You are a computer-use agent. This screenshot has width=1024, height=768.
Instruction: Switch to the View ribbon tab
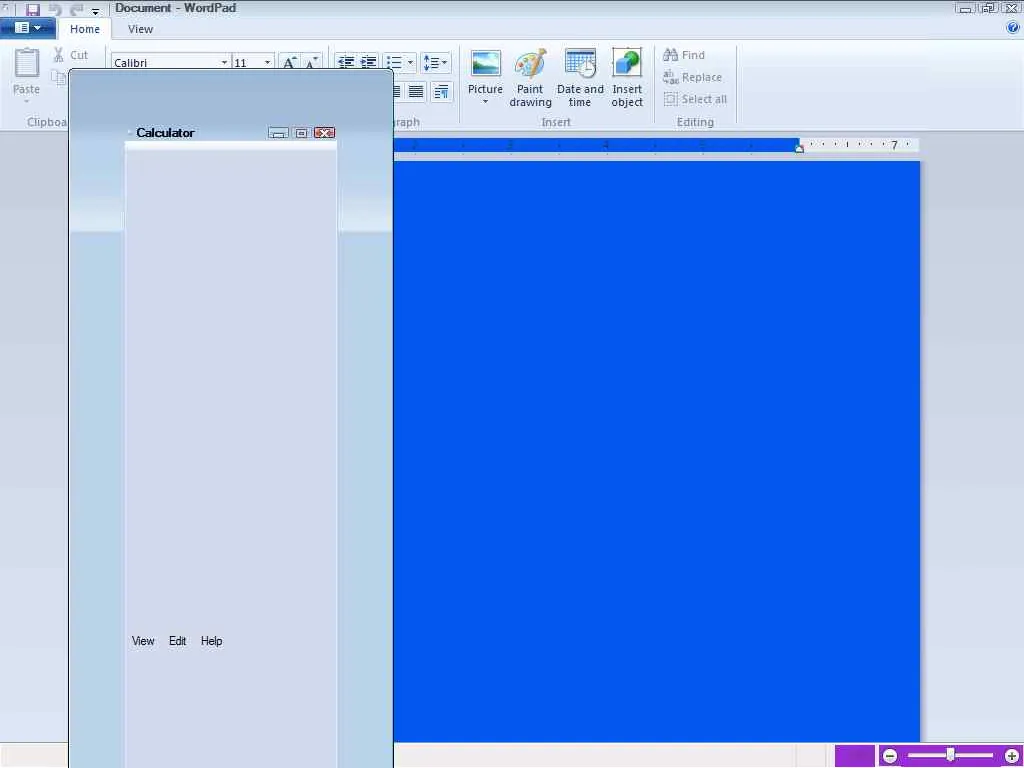tap(140, 29)
